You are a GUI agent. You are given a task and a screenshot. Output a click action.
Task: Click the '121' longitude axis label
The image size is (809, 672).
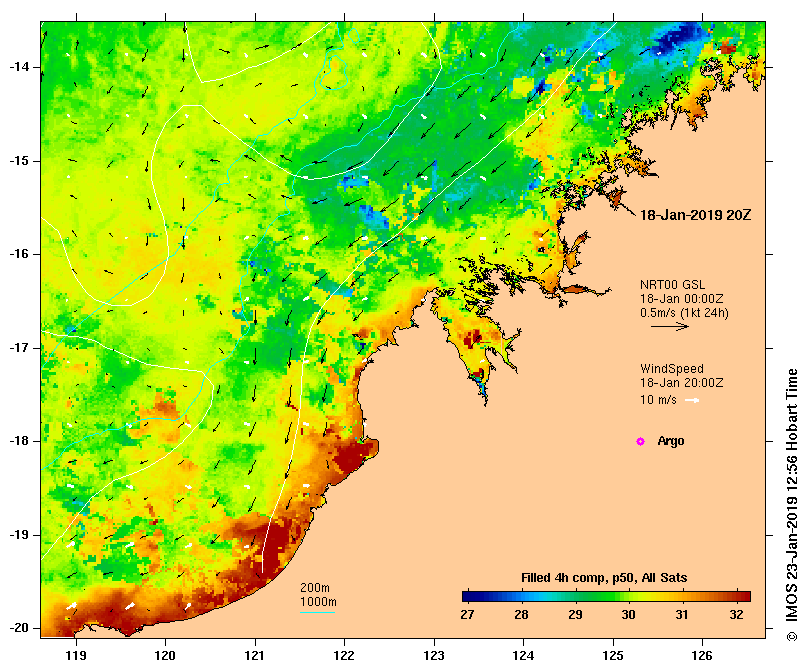click(255, 656)
